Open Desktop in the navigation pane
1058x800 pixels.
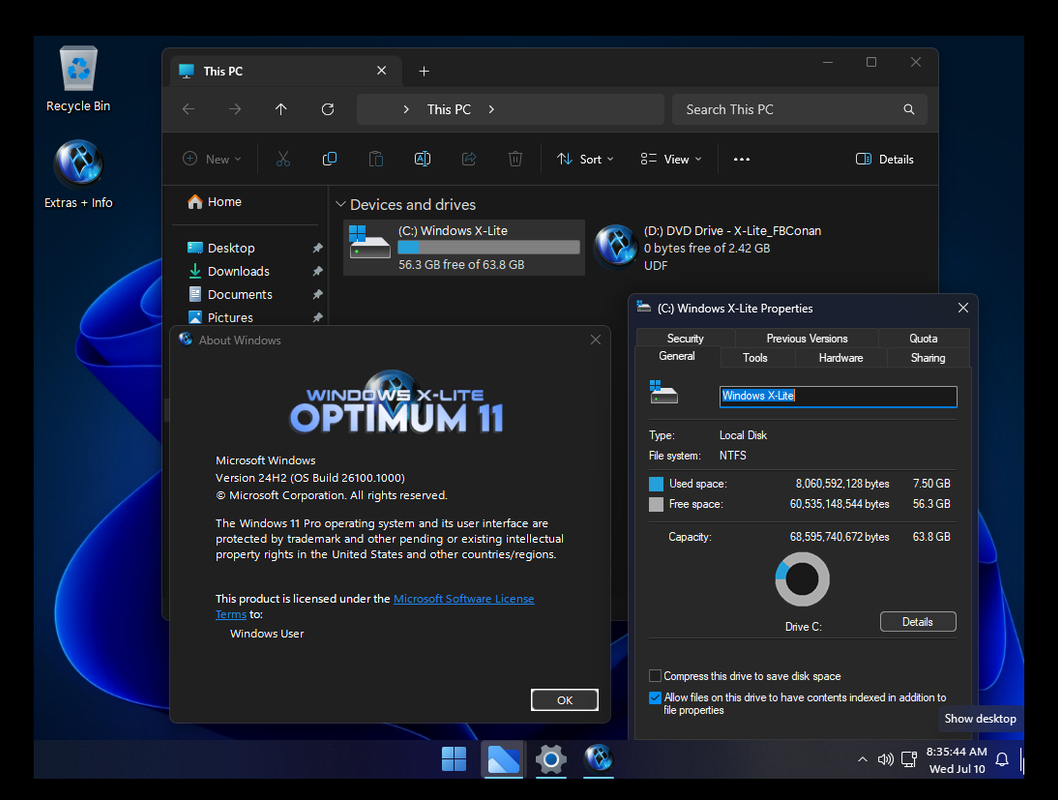tap(221, 248)
